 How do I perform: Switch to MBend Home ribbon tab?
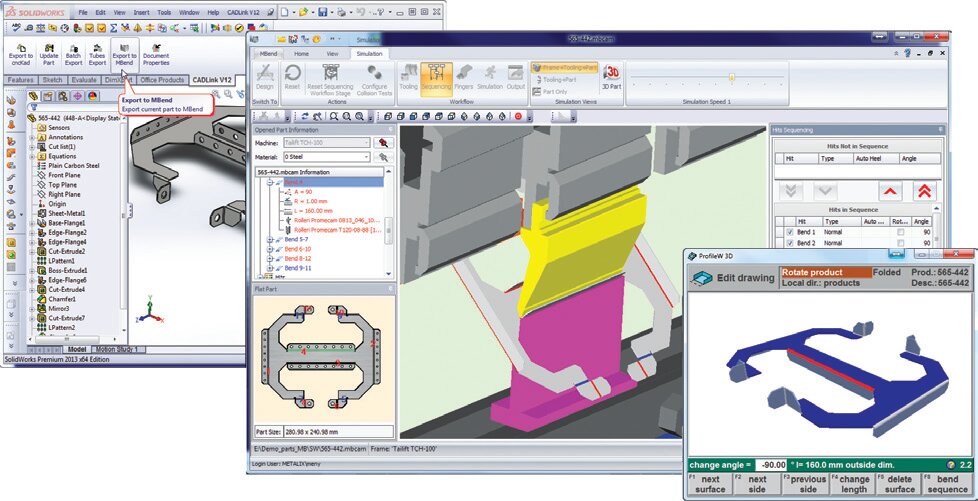pyautogui.click(x=301, y=54)
